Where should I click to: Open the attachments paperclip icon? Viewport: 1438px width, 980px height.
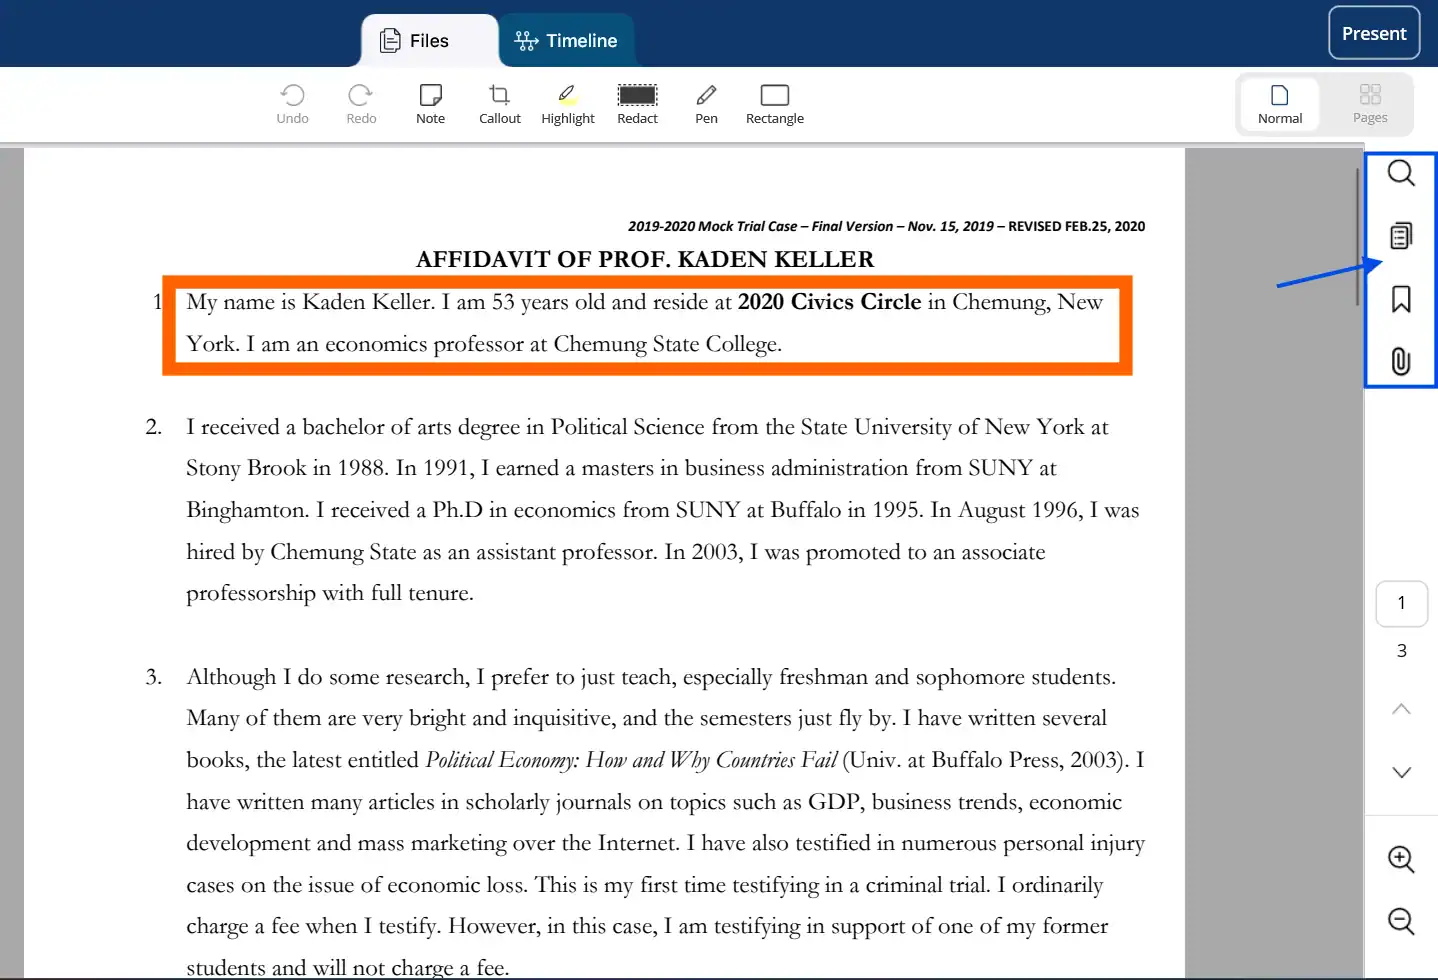click(x=1401, y=361)
